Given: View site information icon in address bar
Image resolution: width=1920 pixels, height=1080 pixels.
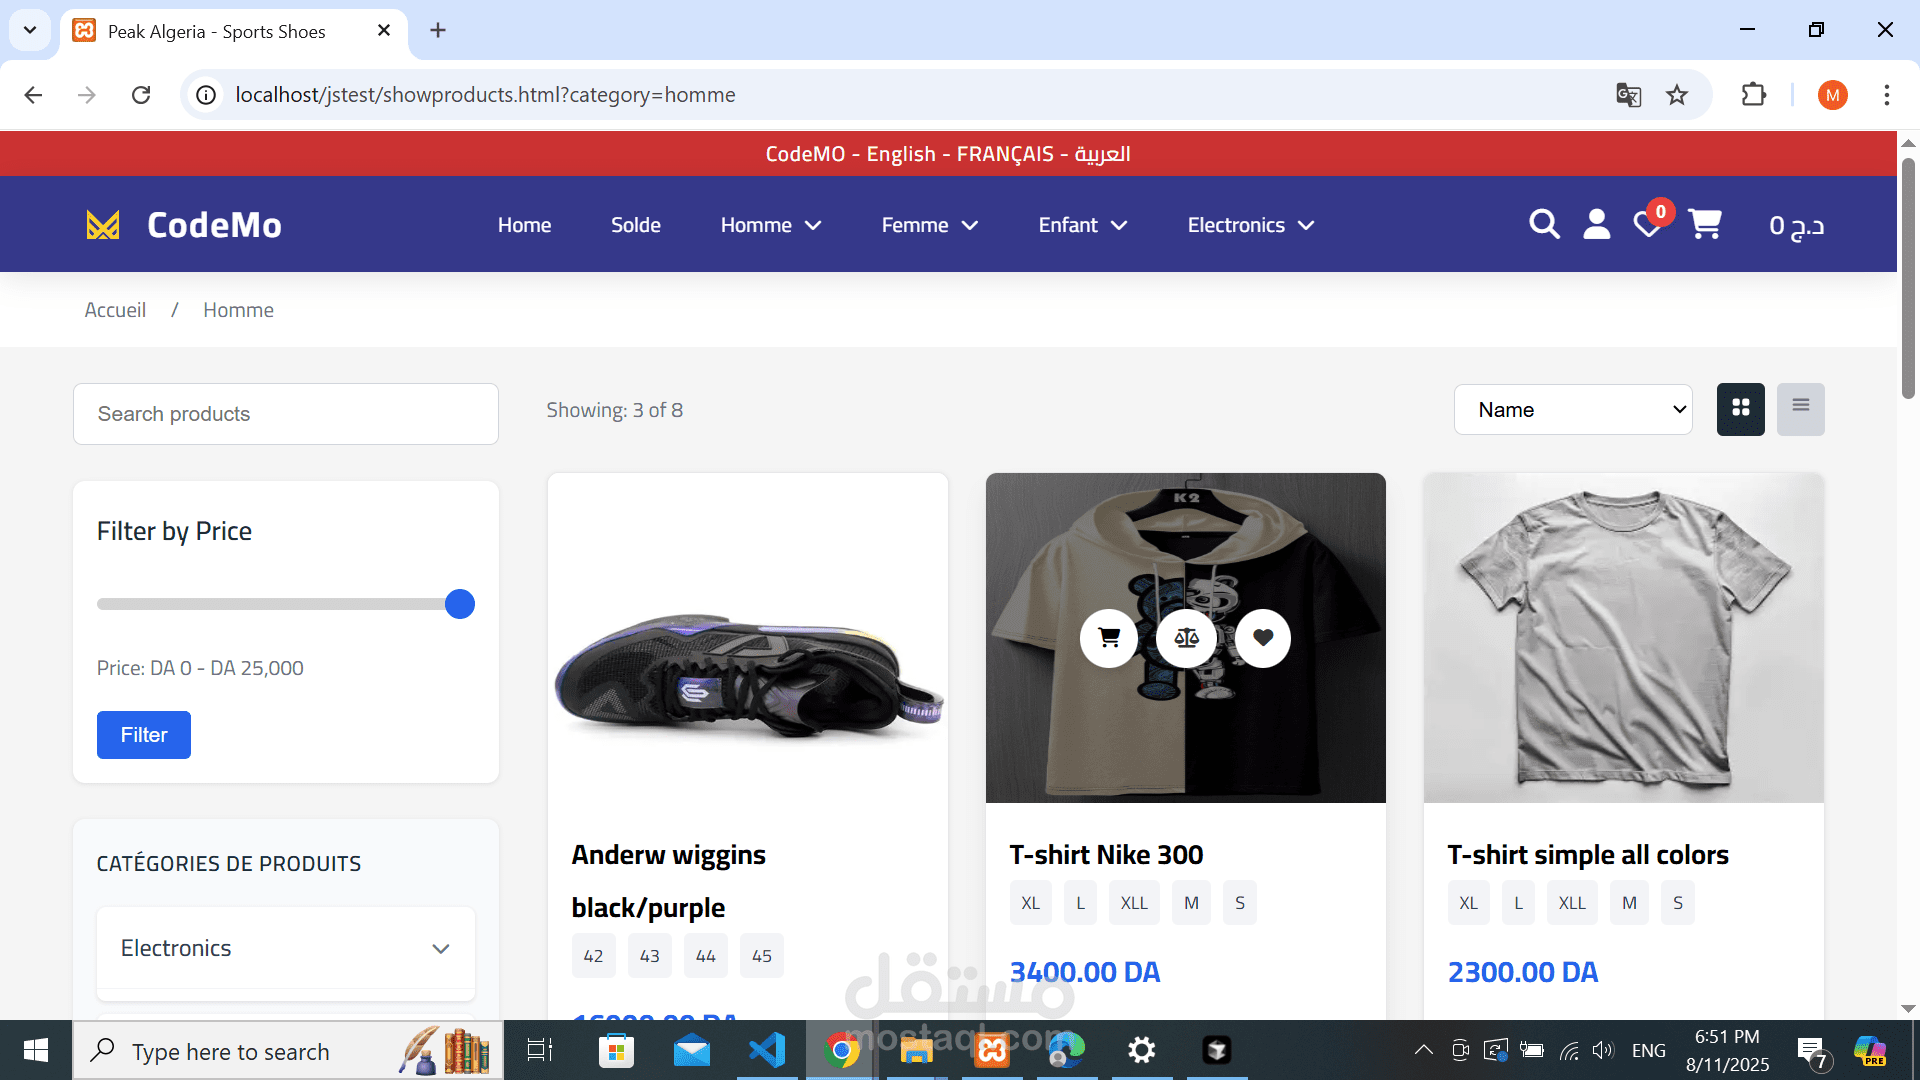Looking at the screenshot, I should 206,95.
